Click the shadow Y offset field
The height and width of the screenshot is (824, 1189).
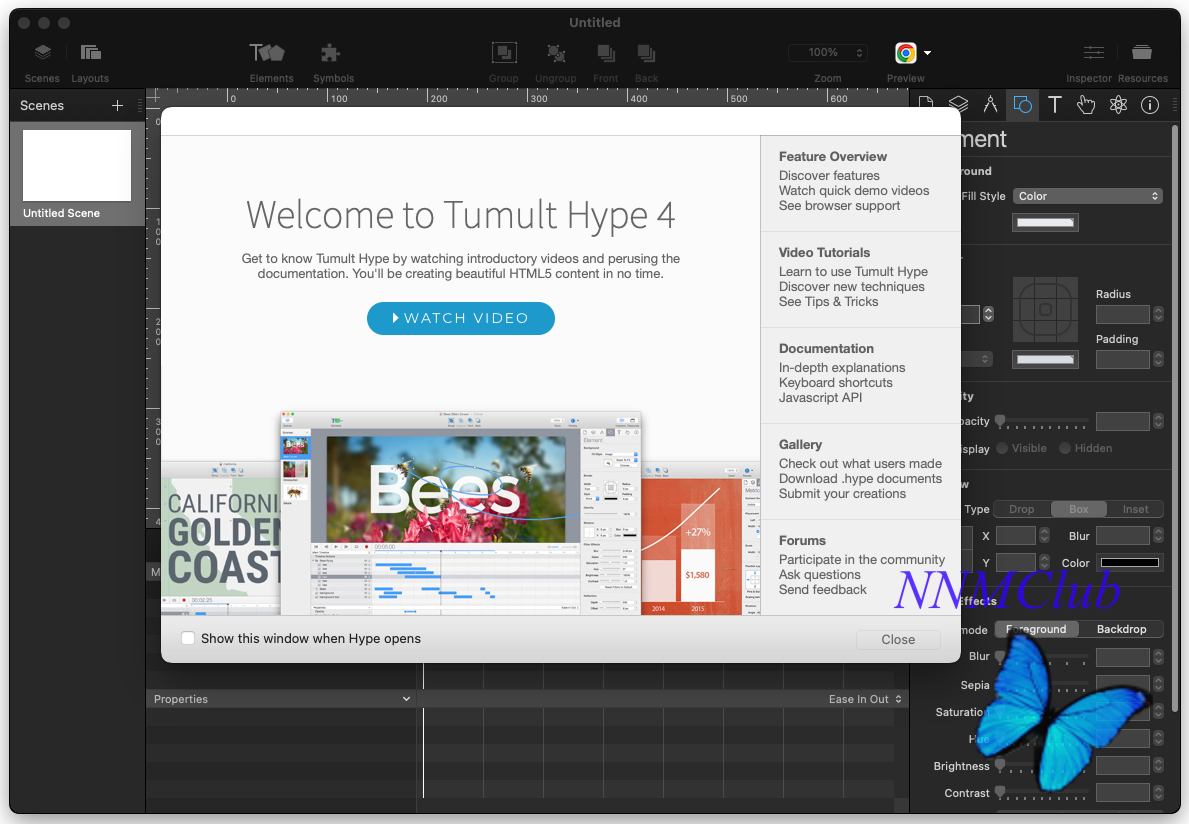coord(1016,562)
